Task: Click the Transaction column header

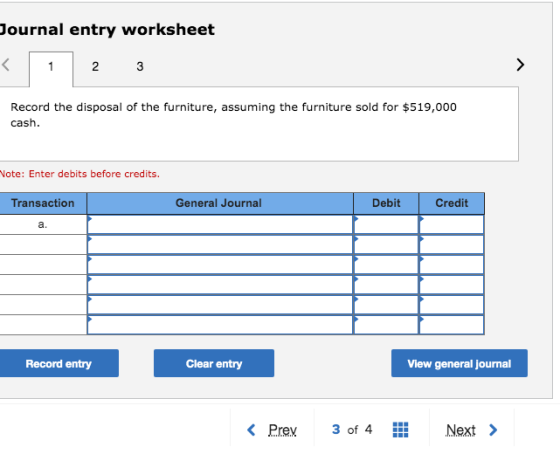Action: pos(43,203)
